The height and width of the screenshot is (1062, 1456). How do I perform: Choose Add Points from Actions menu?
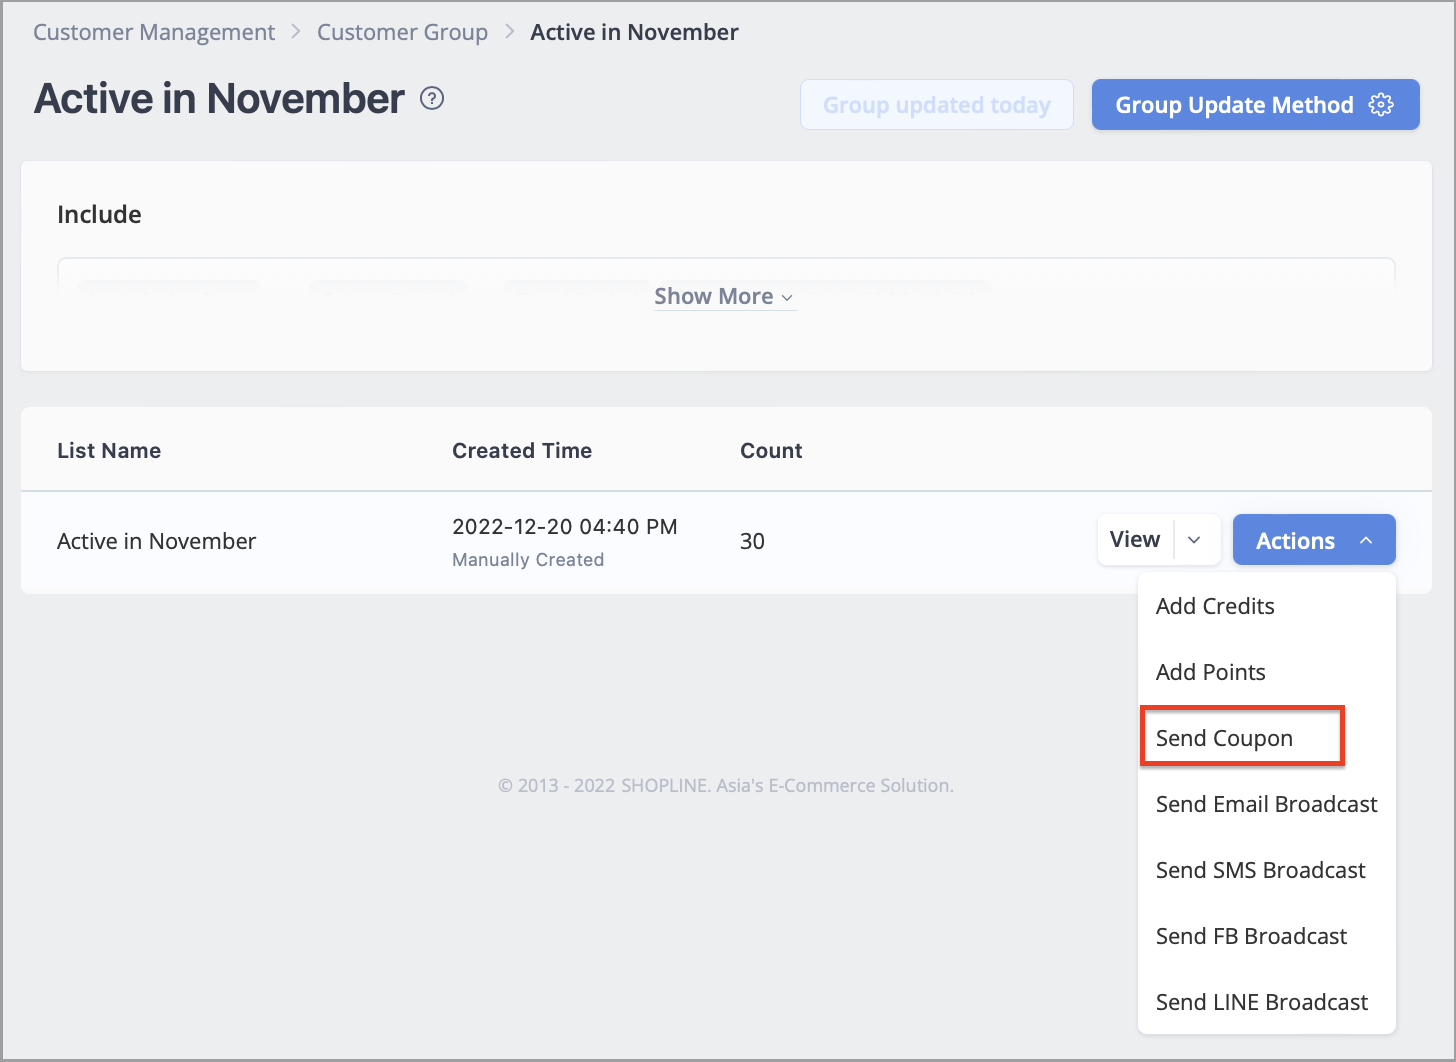[1266, 672]
